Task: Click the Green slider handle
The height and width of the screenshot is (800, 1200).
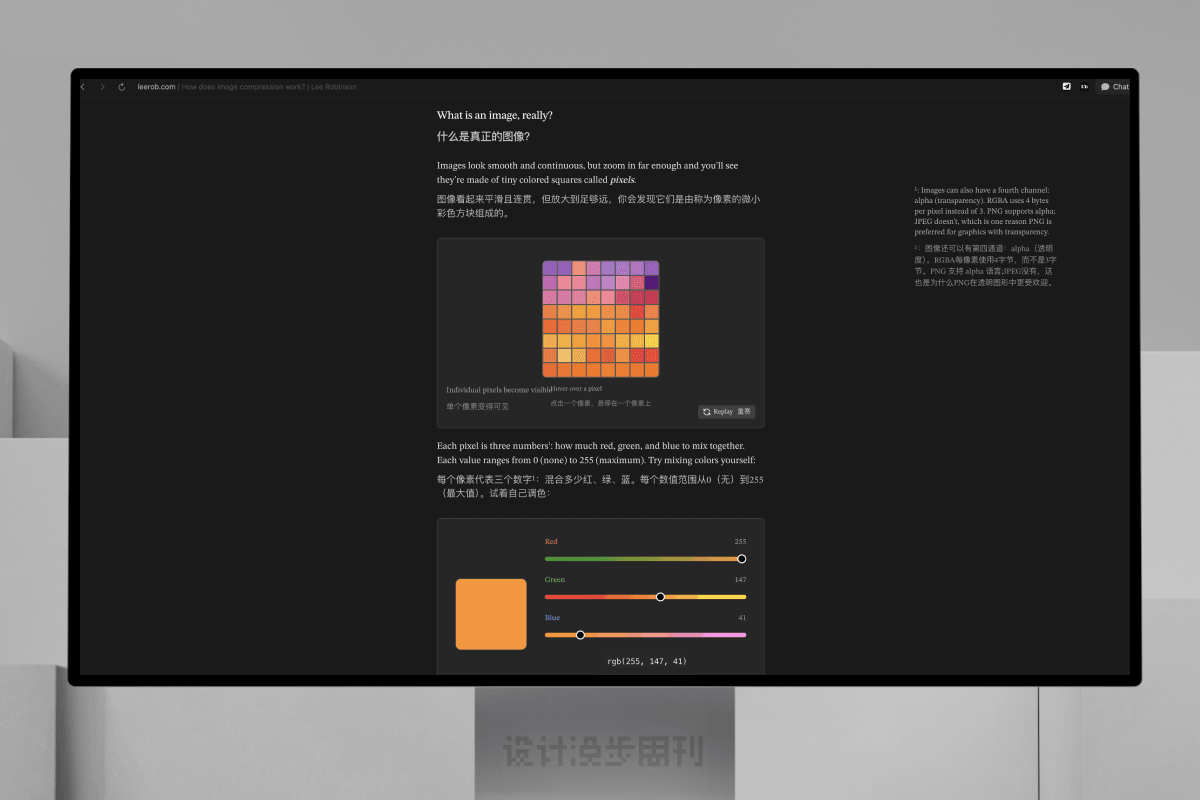Action: (x=660, y=597)
